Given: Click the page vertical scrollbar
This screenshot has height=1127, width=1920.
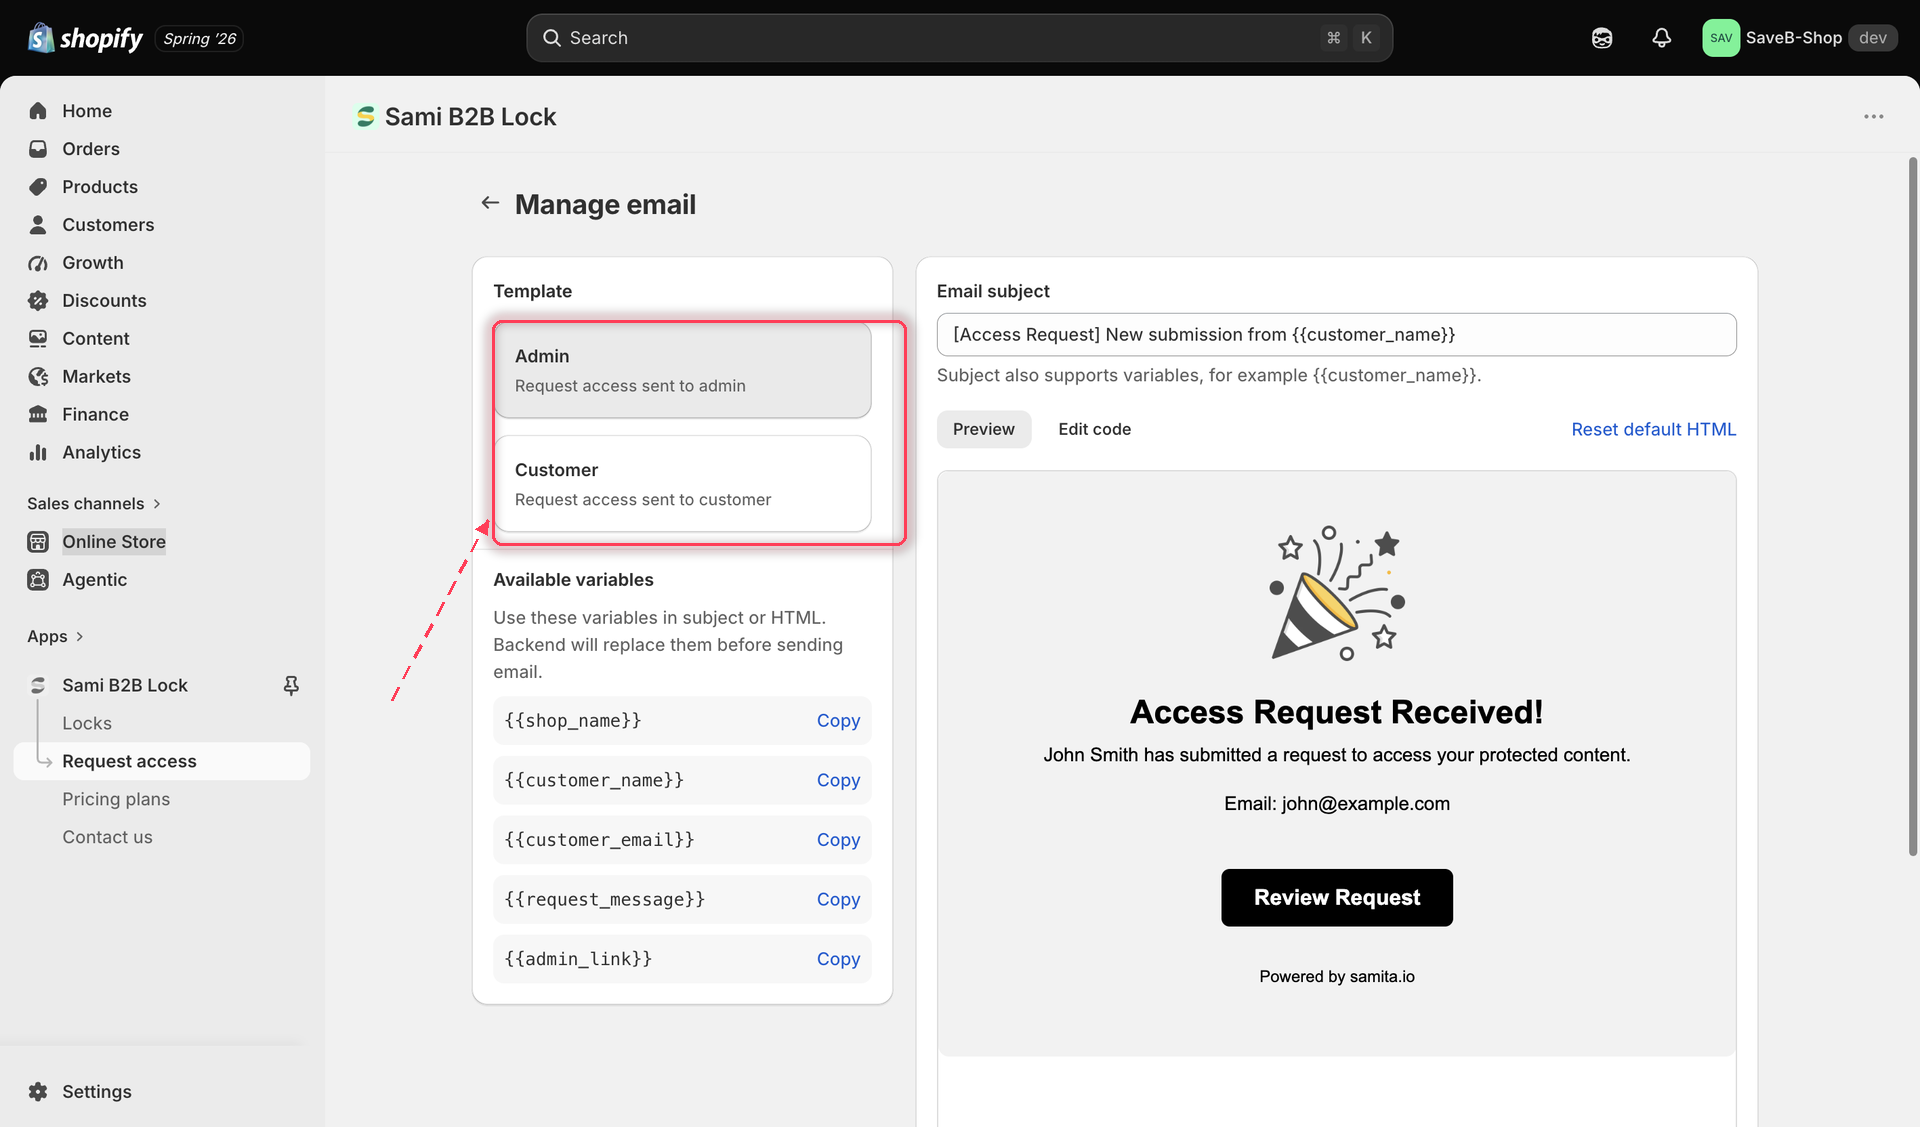Looking at the screenshot, I should tap(1913, 505).
